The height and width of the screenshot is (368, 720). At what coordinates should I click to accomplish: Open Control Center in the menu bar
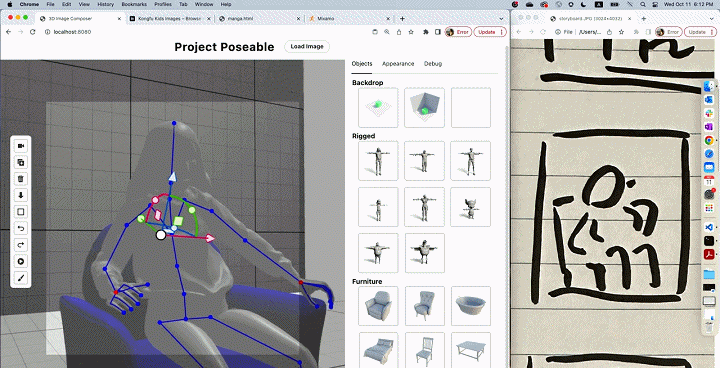point(655,4)
